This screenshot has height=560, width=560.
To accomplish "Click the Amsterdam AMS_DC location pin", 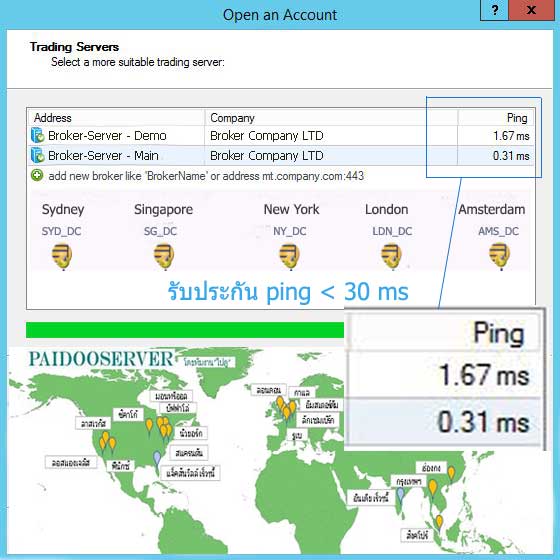I will click(499, 256).
